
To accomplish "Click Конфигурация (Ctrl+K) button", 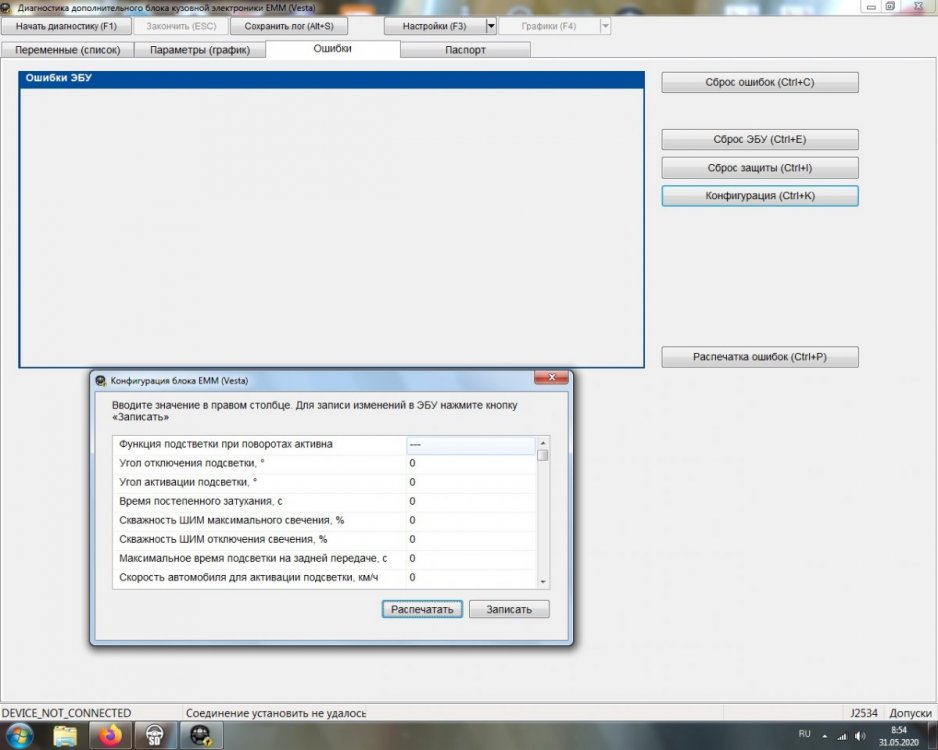I will click(x=760, y=196).
